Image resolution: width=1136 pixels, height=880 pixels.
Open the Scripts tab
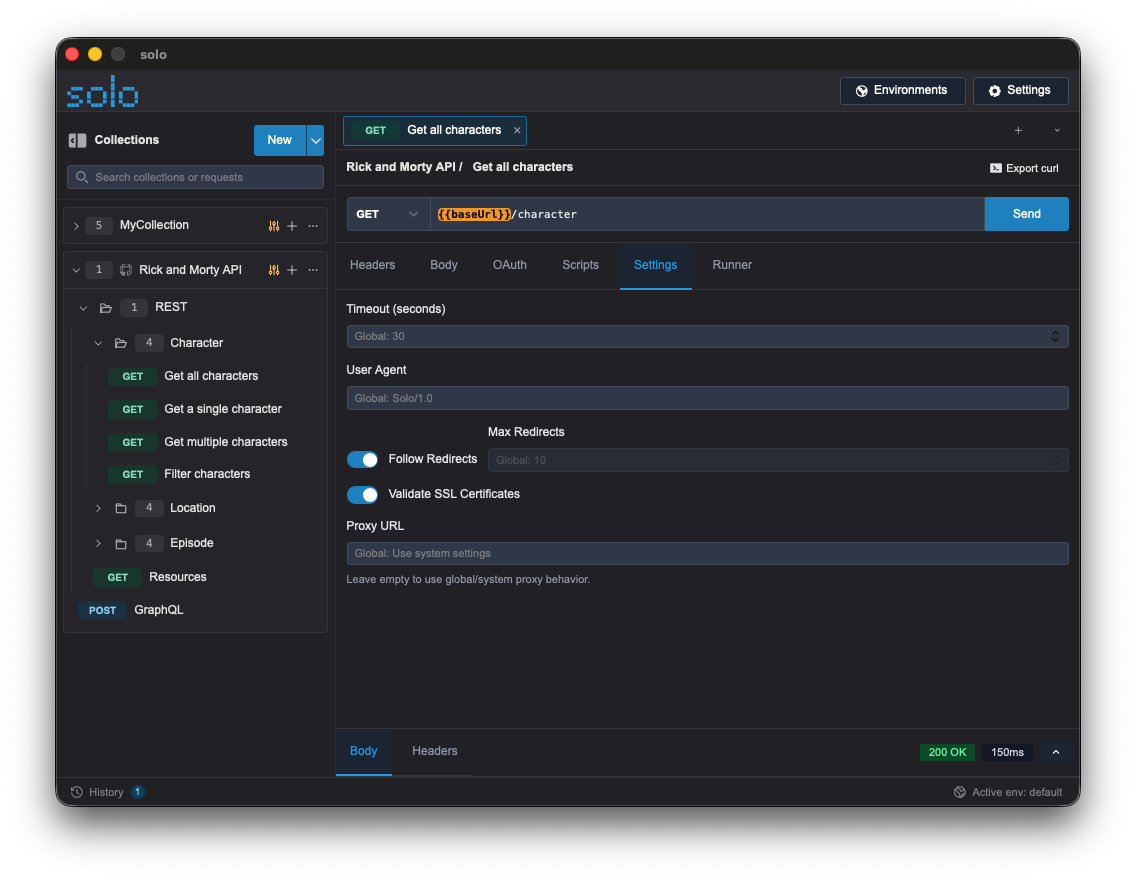580,265
